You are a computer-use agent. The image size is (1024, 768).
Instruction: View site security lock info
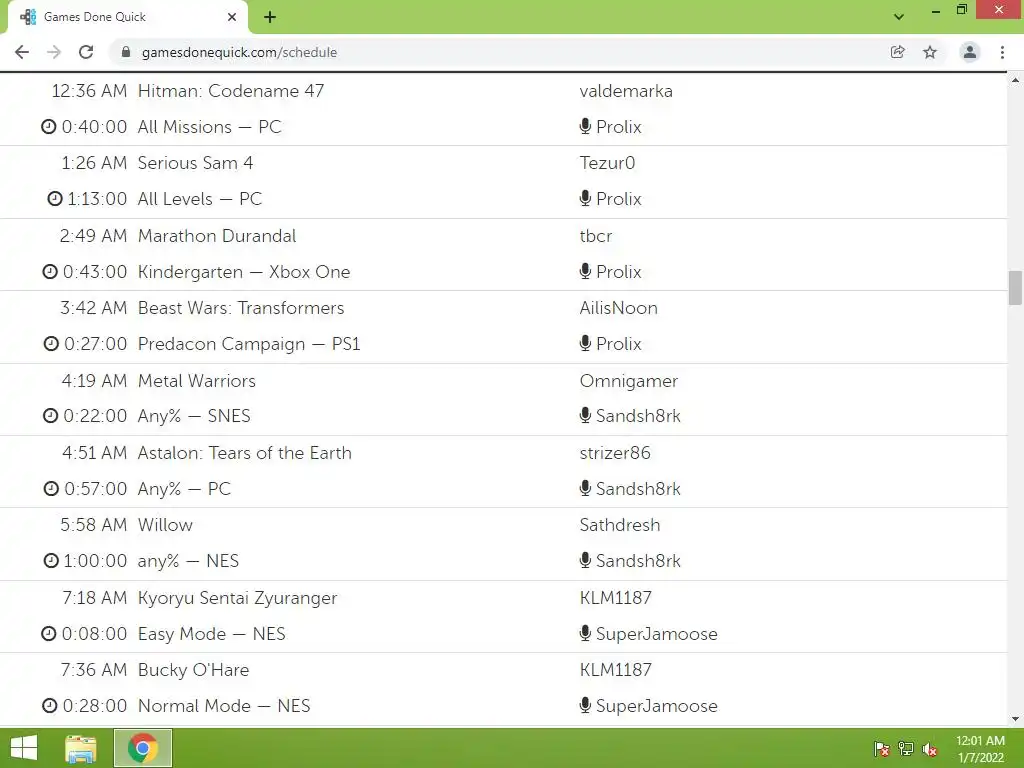tap(126, 52)
